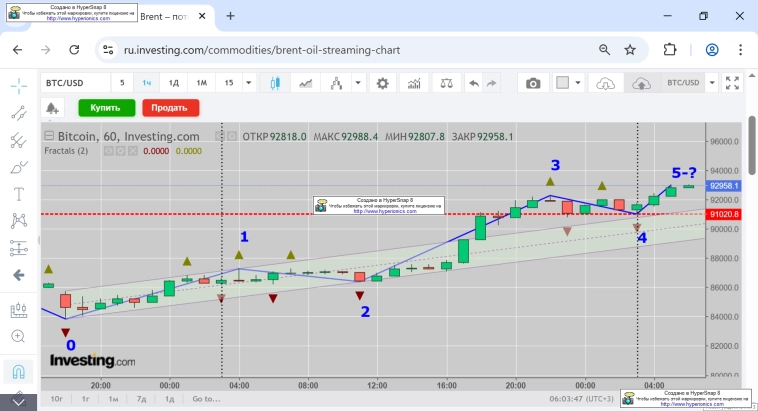The width and height of the screenshot is (758, 411).
Task: Take a chart snapshot with camera icon
Action: tap(533, 84)
